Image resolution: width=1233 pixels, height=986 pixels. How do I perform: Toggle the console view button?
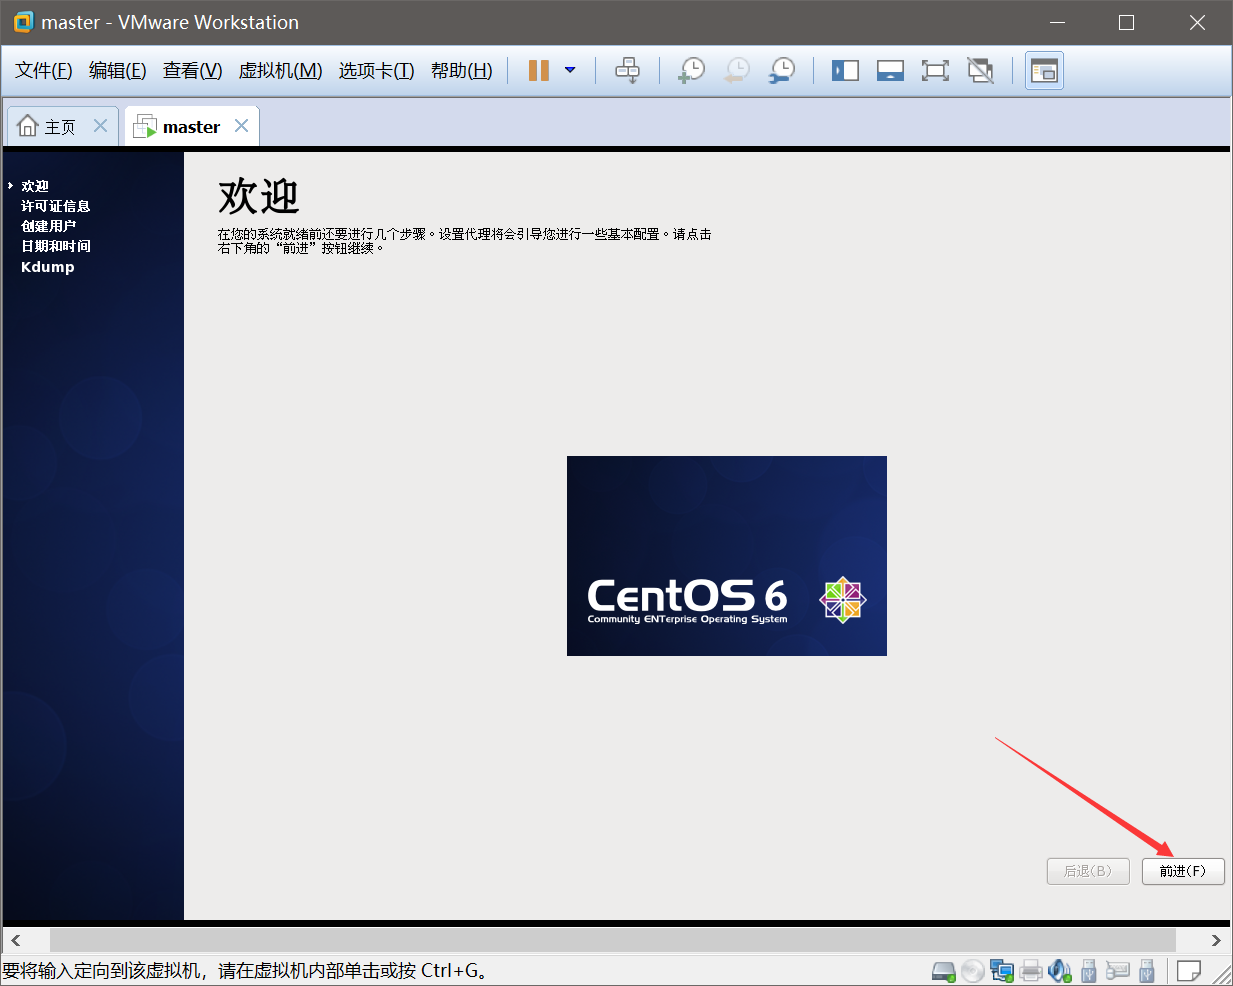click(x=1044, y=70)
